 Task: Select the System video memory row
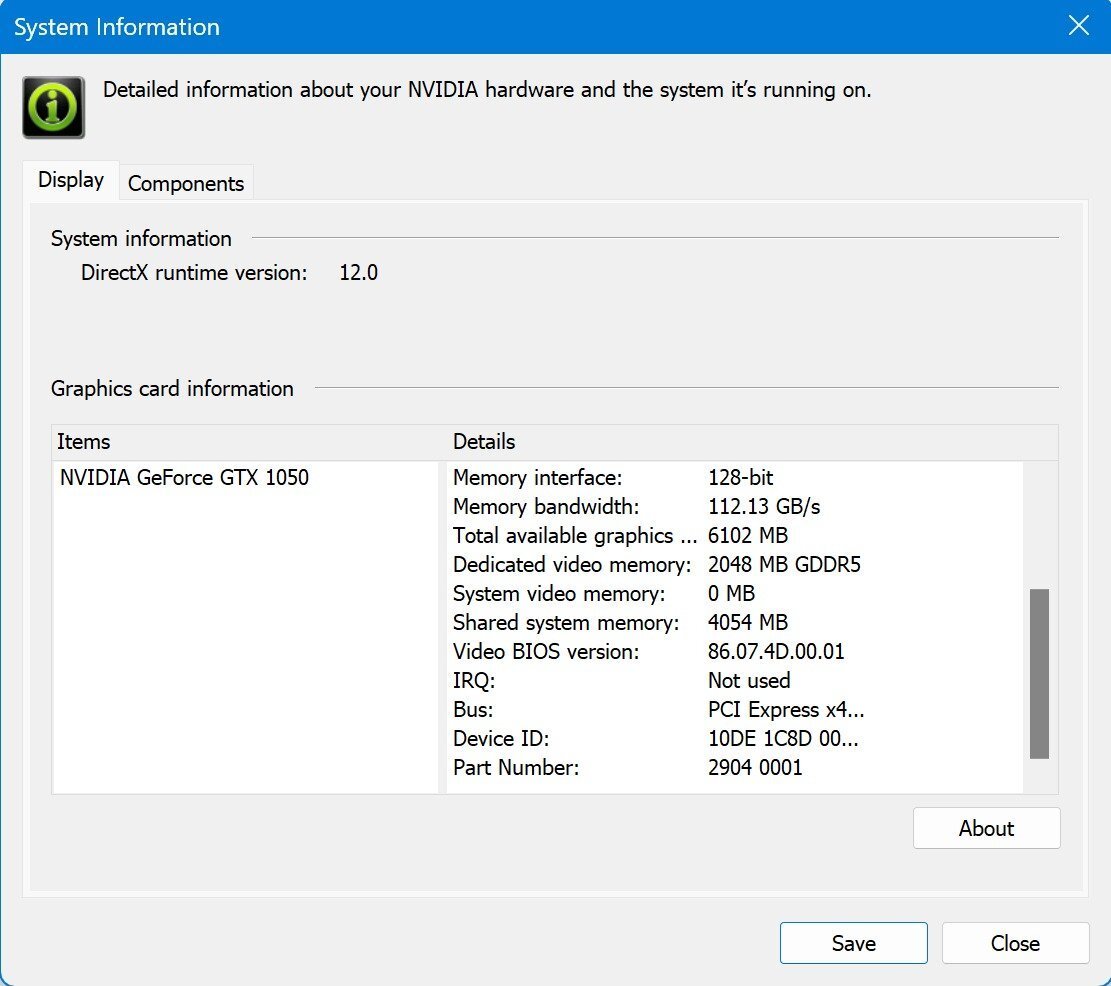[x=734, y=594]
